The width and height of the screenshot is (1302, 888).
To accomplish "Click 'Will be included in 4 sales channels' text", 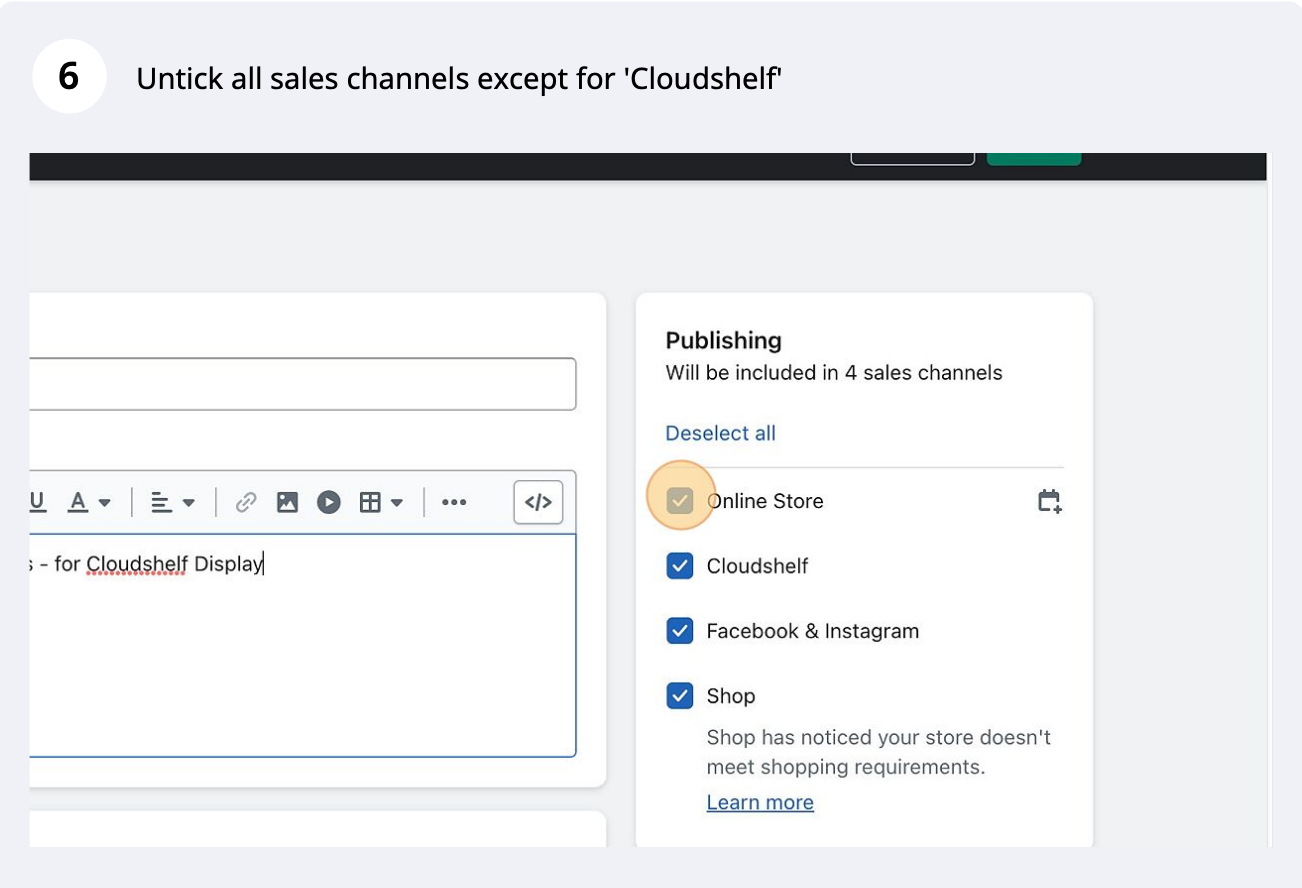I will pyautogui.click(x=834, y=373).
